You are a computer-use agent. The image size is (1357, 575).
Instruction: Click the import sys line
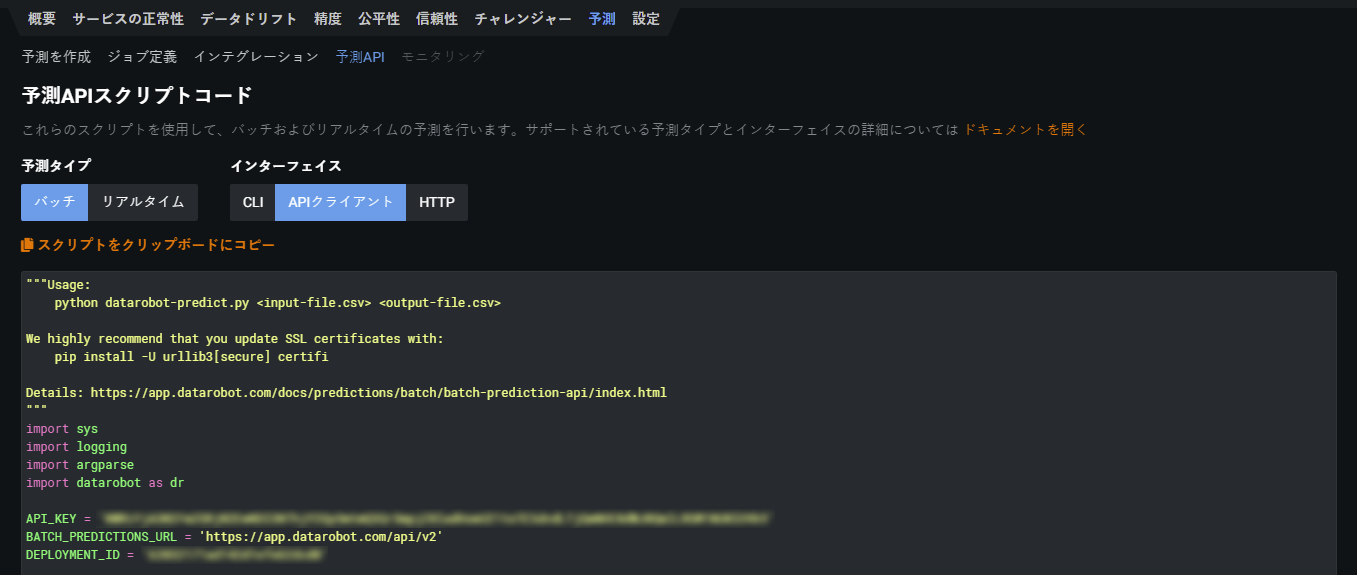[x=62, y=428]
